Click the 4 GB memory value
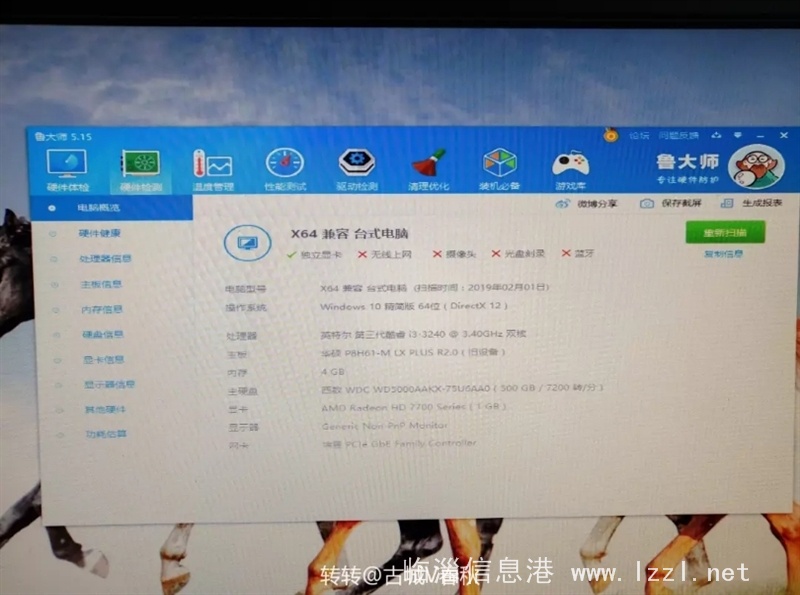Screen dimensions: 800x595 coord(333,371)
